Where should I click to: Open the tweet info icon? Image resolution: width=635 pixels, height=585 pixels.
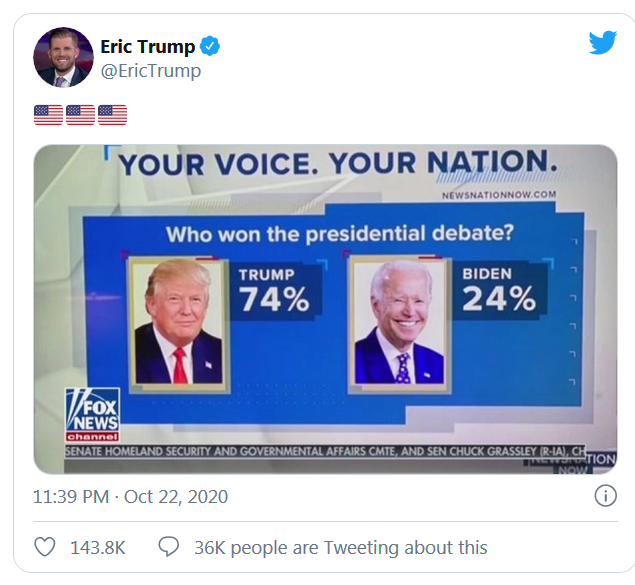[x=605, y=495]
